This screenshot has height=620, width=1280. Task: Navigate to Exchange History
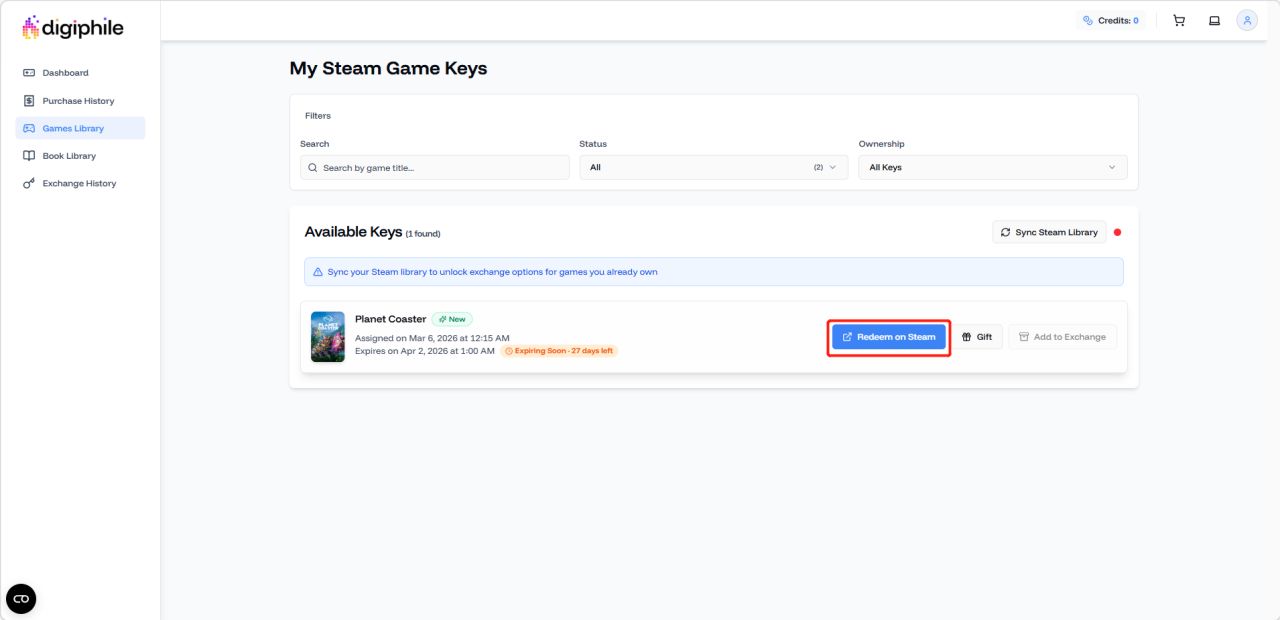79,184
